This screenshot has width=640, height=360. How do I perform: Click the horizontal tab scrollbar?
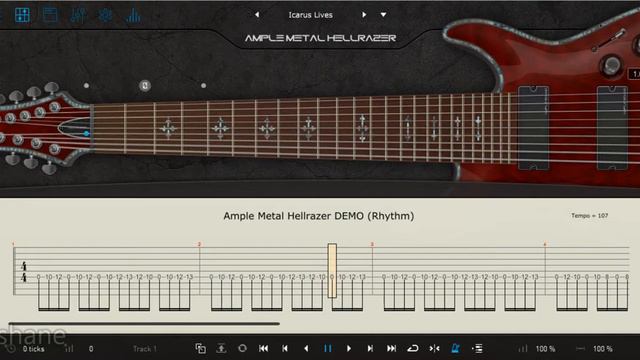click(x=144, y=324)
